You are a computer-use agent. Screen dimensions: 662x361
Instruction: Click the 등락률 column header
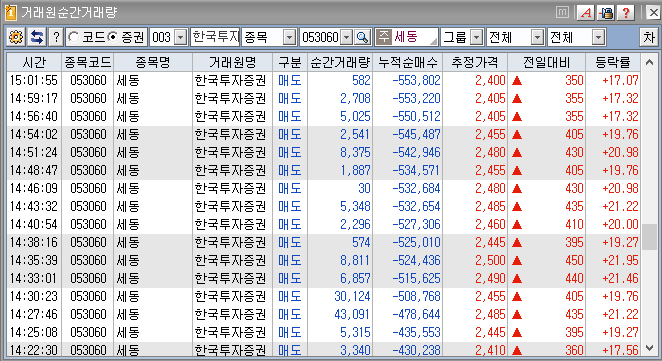pyautogui.click(x=613, y=62)
